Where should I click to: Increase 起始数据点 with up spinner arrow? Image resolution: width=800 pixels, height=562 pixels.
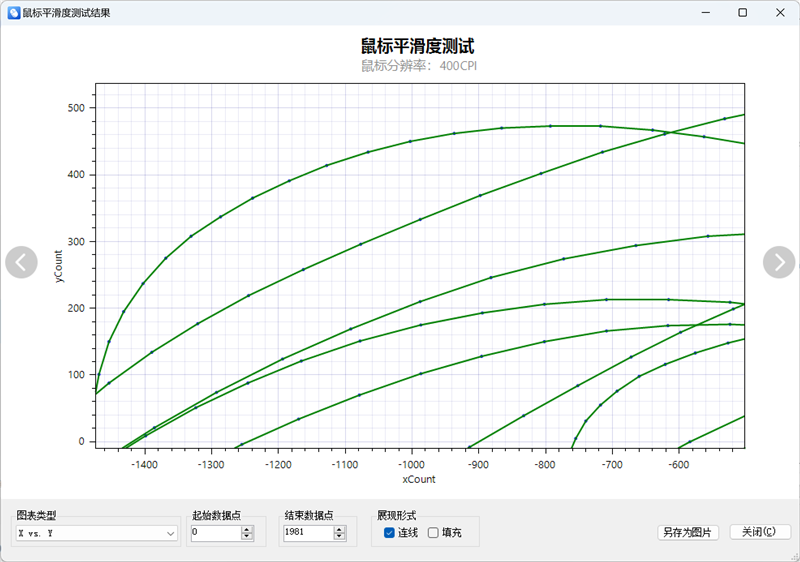point(247,530)
